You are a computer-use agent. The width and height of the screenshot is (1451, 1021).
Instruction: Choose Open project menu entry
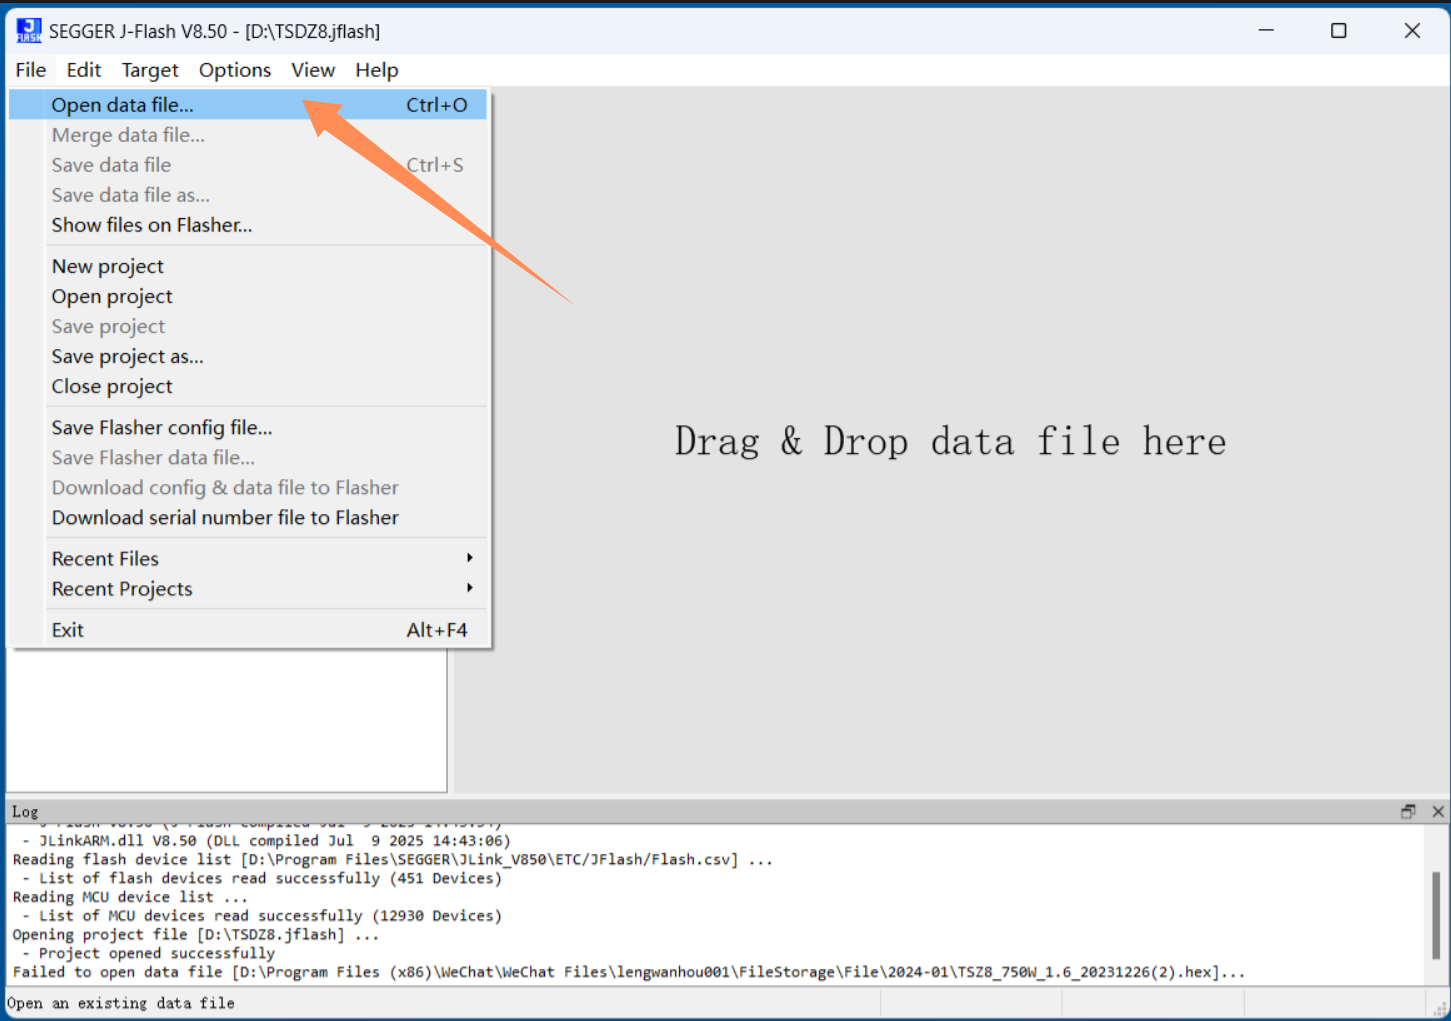pyautogui.click(x=248, y=296)
